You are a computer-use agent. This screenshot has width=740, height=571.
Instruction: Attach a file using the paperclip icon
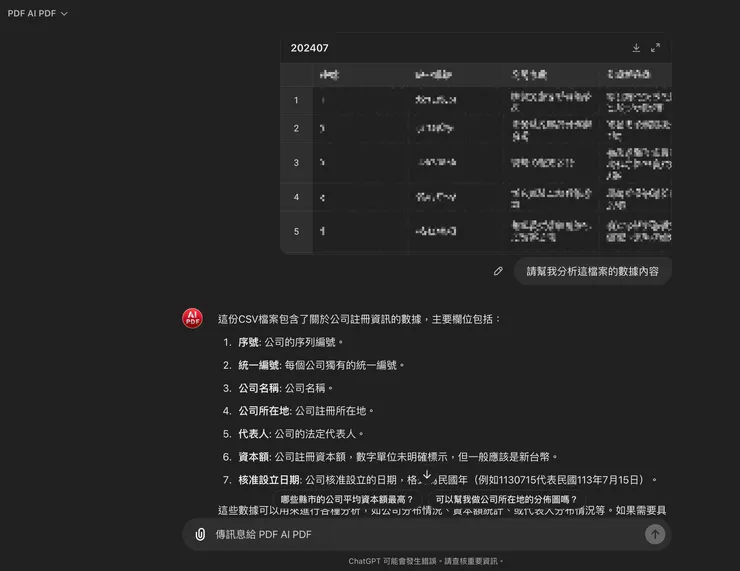(200, 534)
